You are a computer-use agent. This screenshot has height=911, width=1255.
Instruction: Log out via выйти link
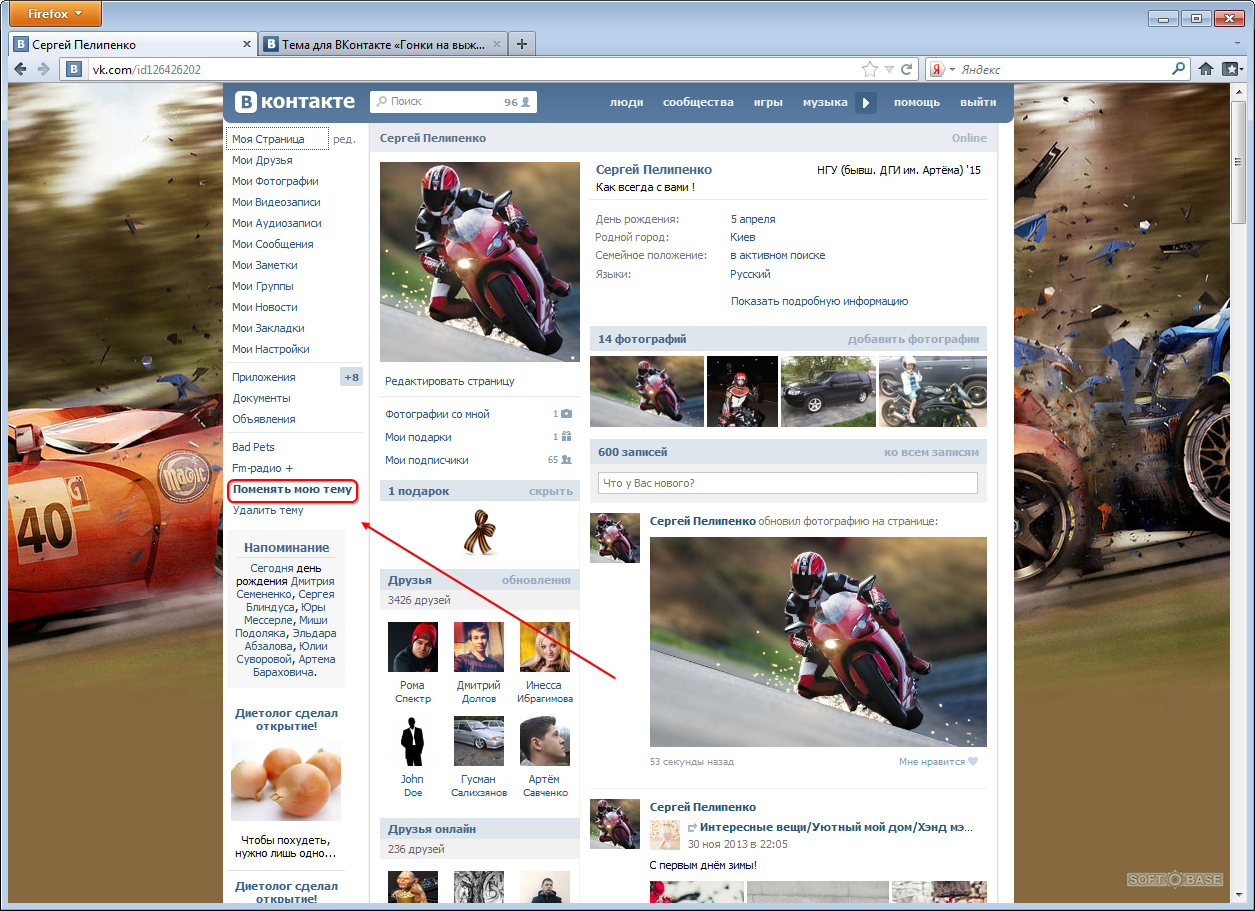pyautogui.click(x=978, y=102)
